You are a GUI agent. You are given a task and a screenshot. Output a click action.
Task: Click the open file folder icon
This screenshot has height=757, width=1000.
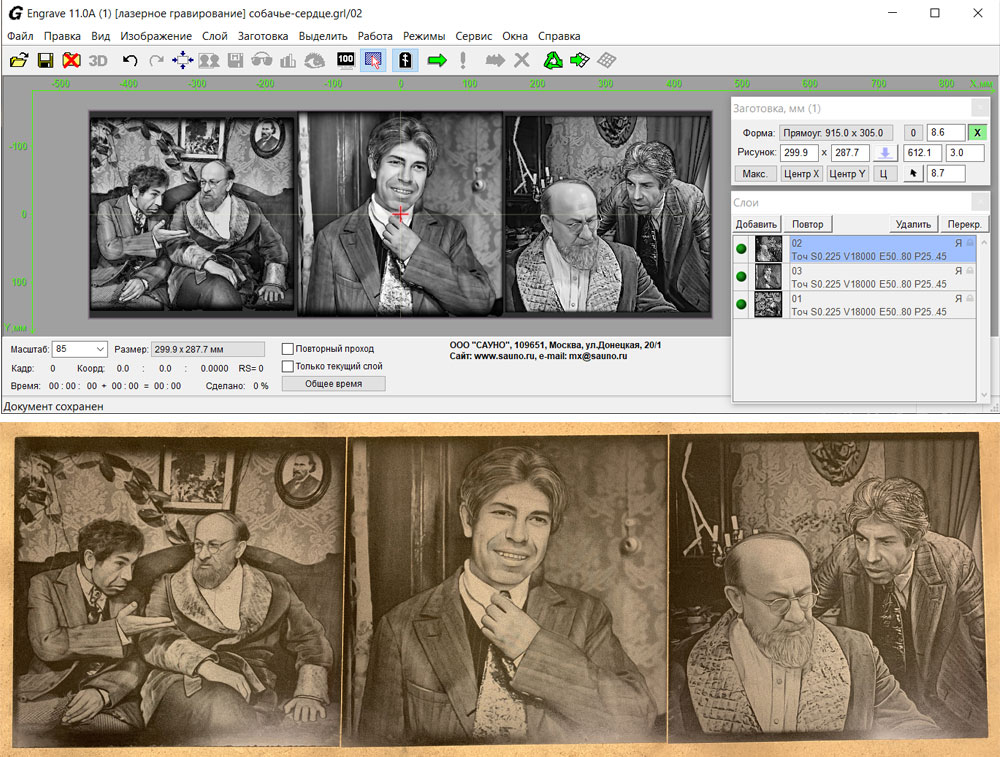pyautogui.click(x=18, y=60)
